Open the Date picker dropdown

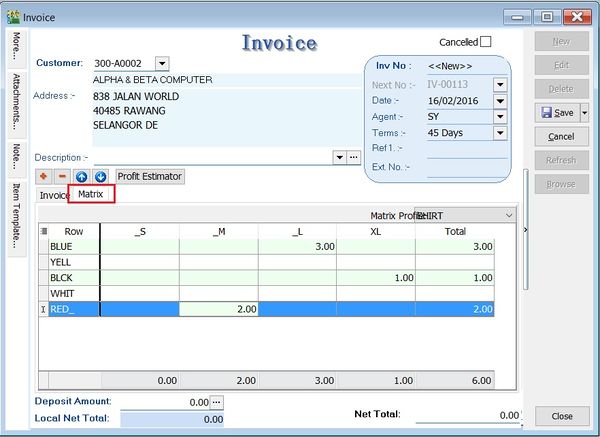point(500,101)
